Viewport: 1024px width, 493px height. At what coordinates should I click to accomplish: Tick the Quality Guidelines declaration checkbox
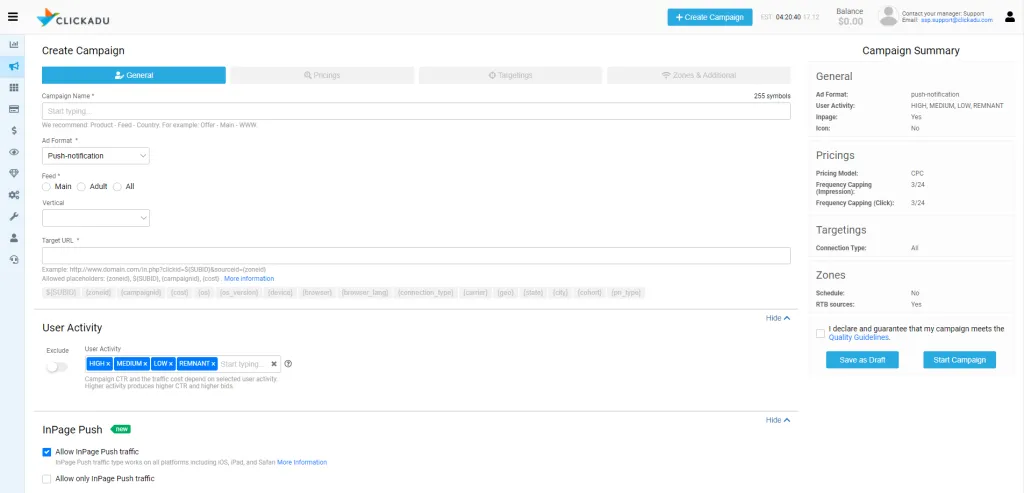pyautogui.click(x=820, y=334)
